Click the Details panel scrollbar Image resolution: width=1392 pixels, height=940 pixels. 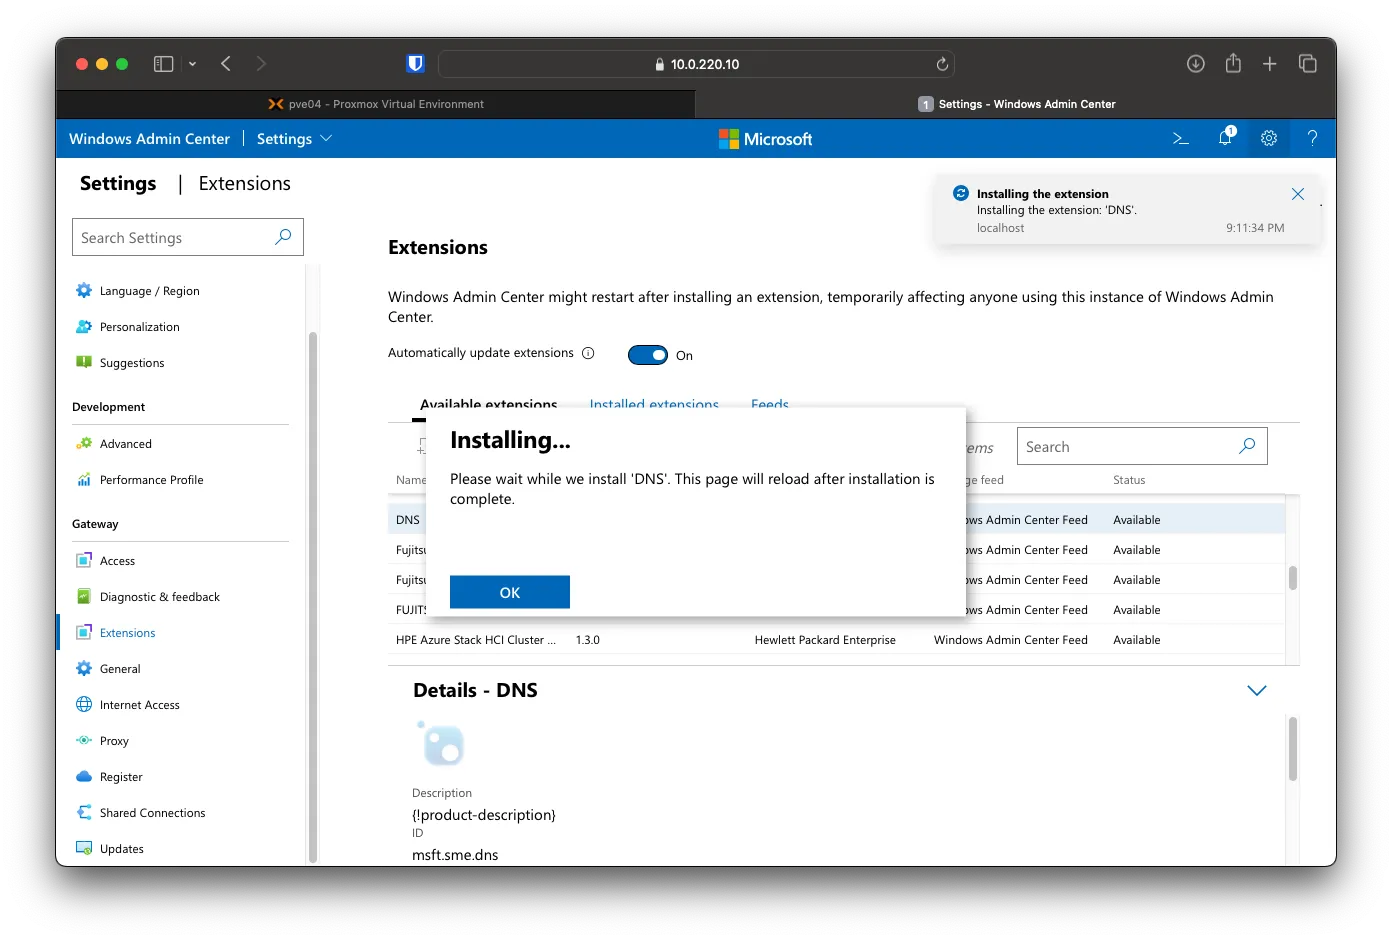coord(1292,749)
